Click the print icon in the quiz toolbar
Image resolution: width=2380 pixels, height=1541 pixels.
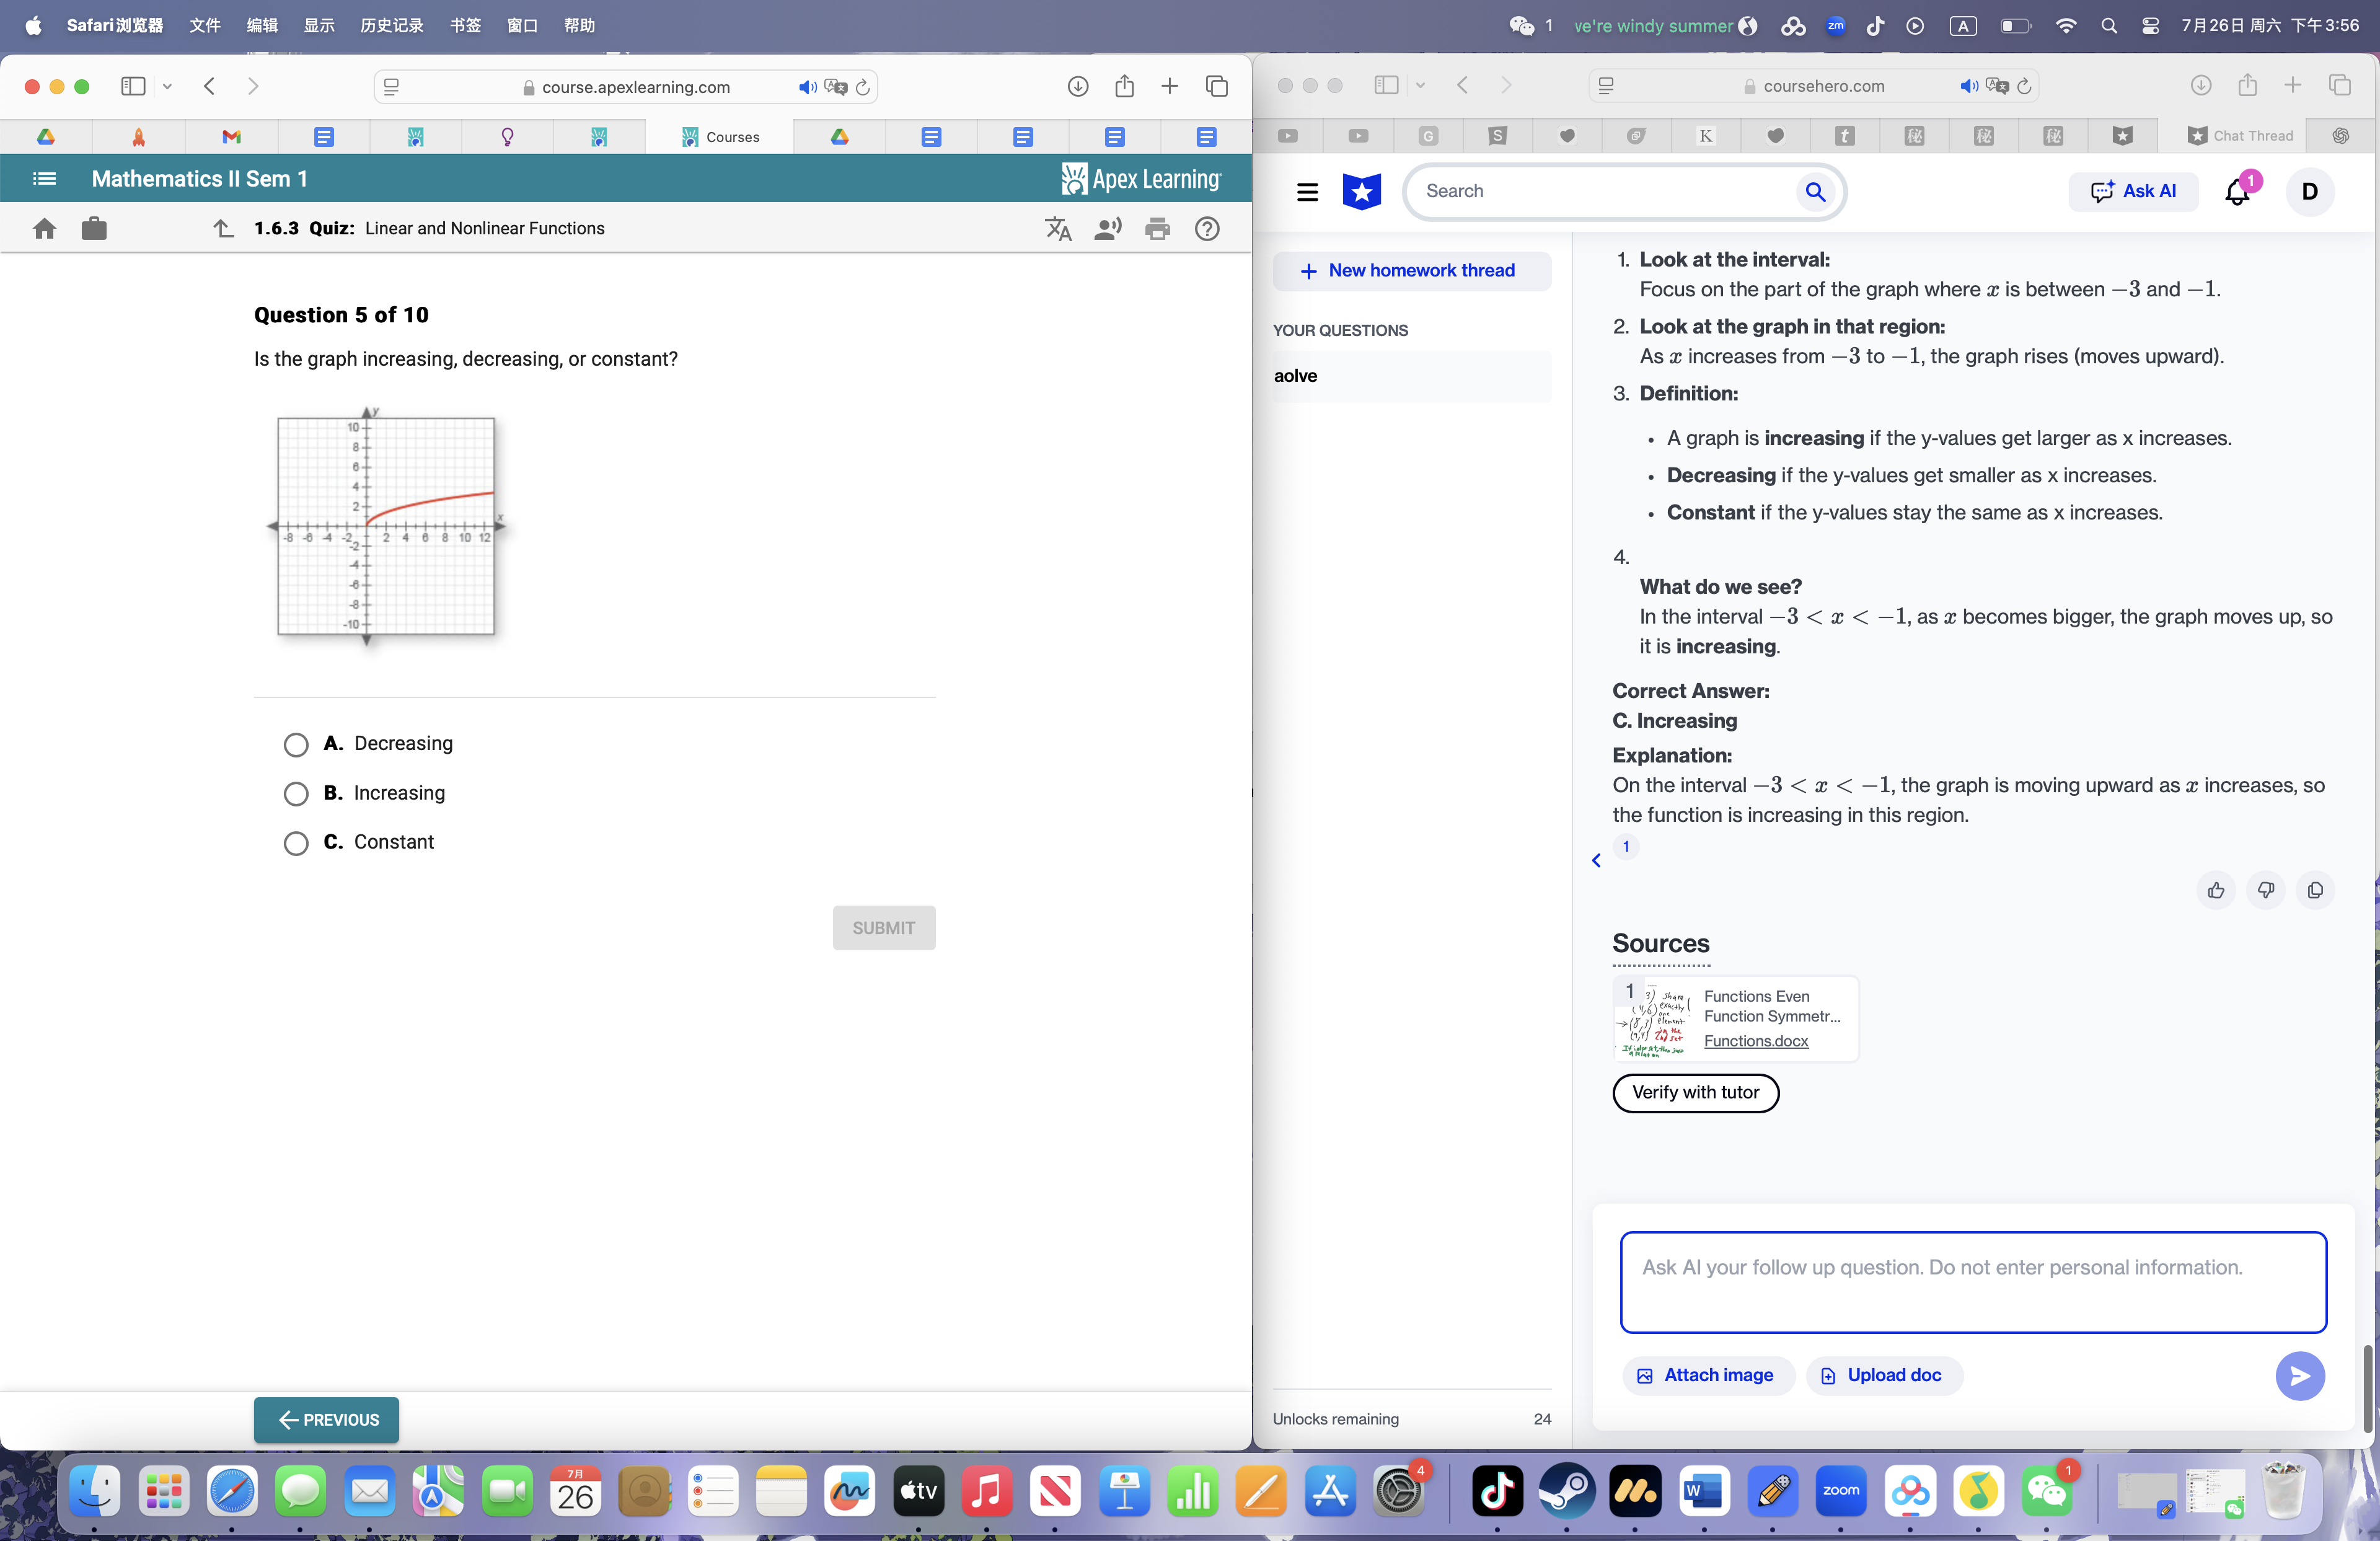[x=1157, y=228]
